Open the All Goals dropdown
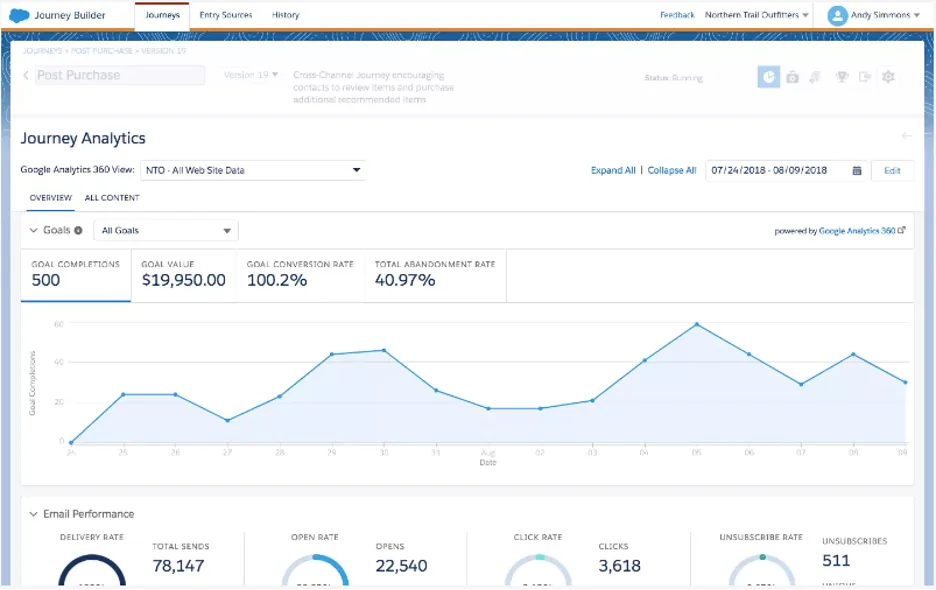This screenshot has width=936, height=590. [x=166, y=231]
